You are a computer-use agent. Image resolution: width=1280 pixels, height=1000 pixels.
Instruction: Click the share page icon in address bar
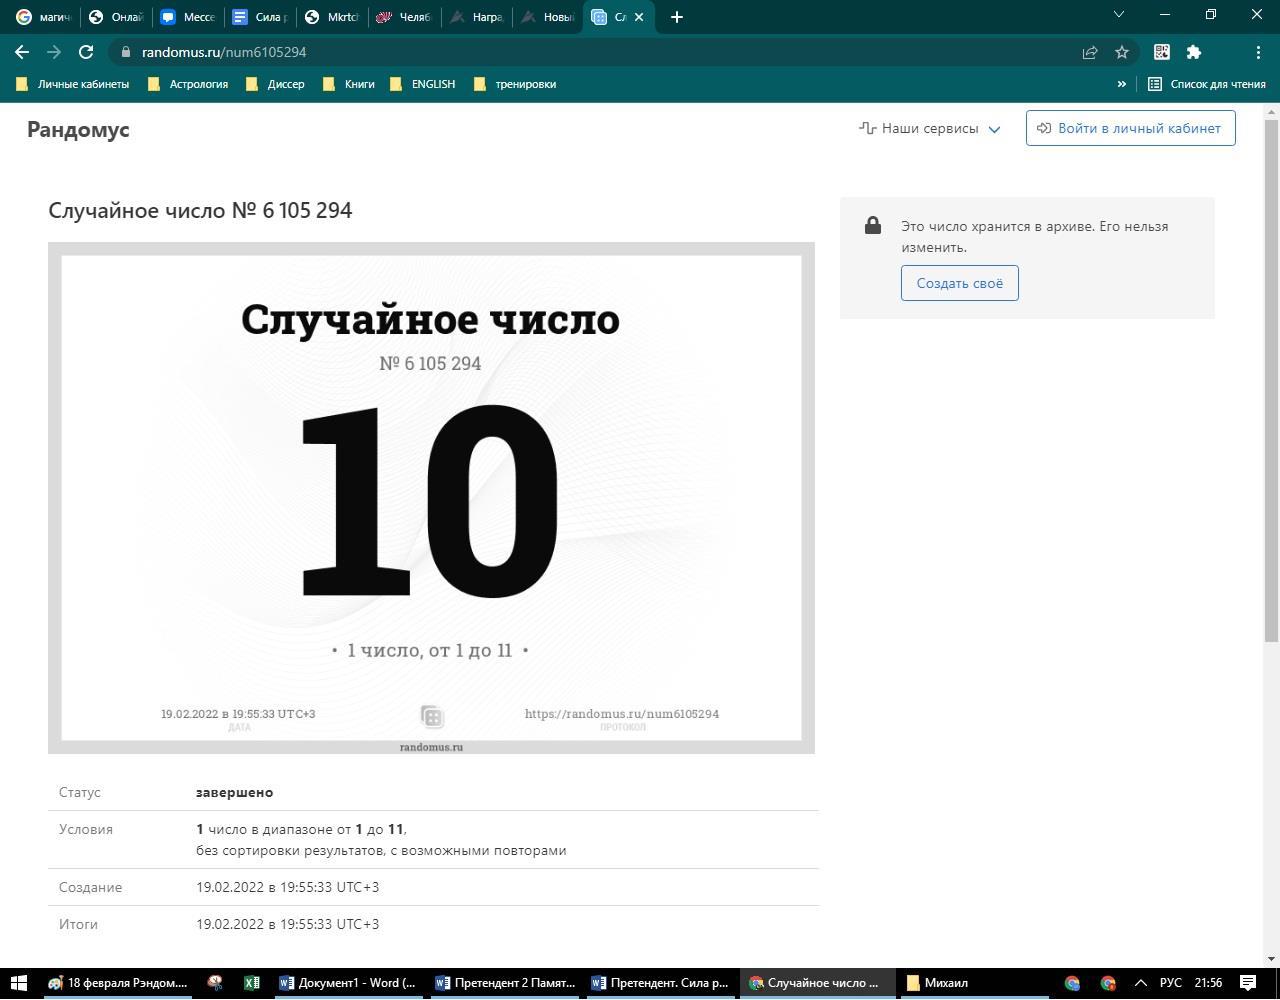pos(1090,52)
